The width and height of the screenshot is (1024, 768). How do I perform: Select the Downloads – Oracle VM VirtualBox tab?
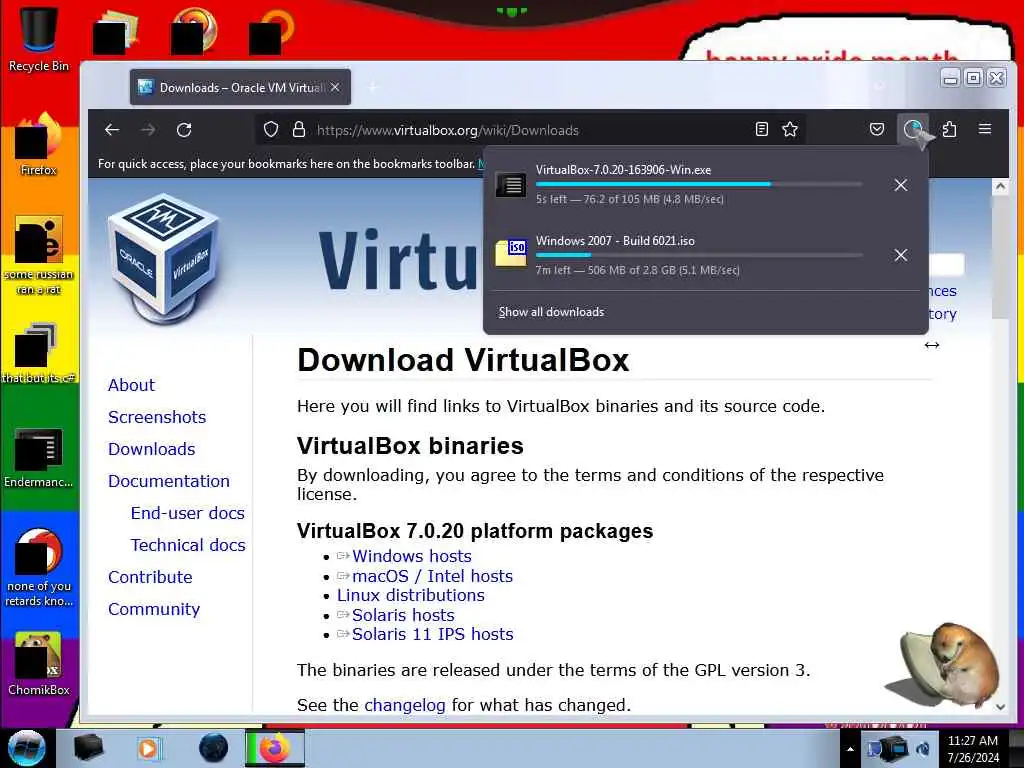[x=240, y=88]
